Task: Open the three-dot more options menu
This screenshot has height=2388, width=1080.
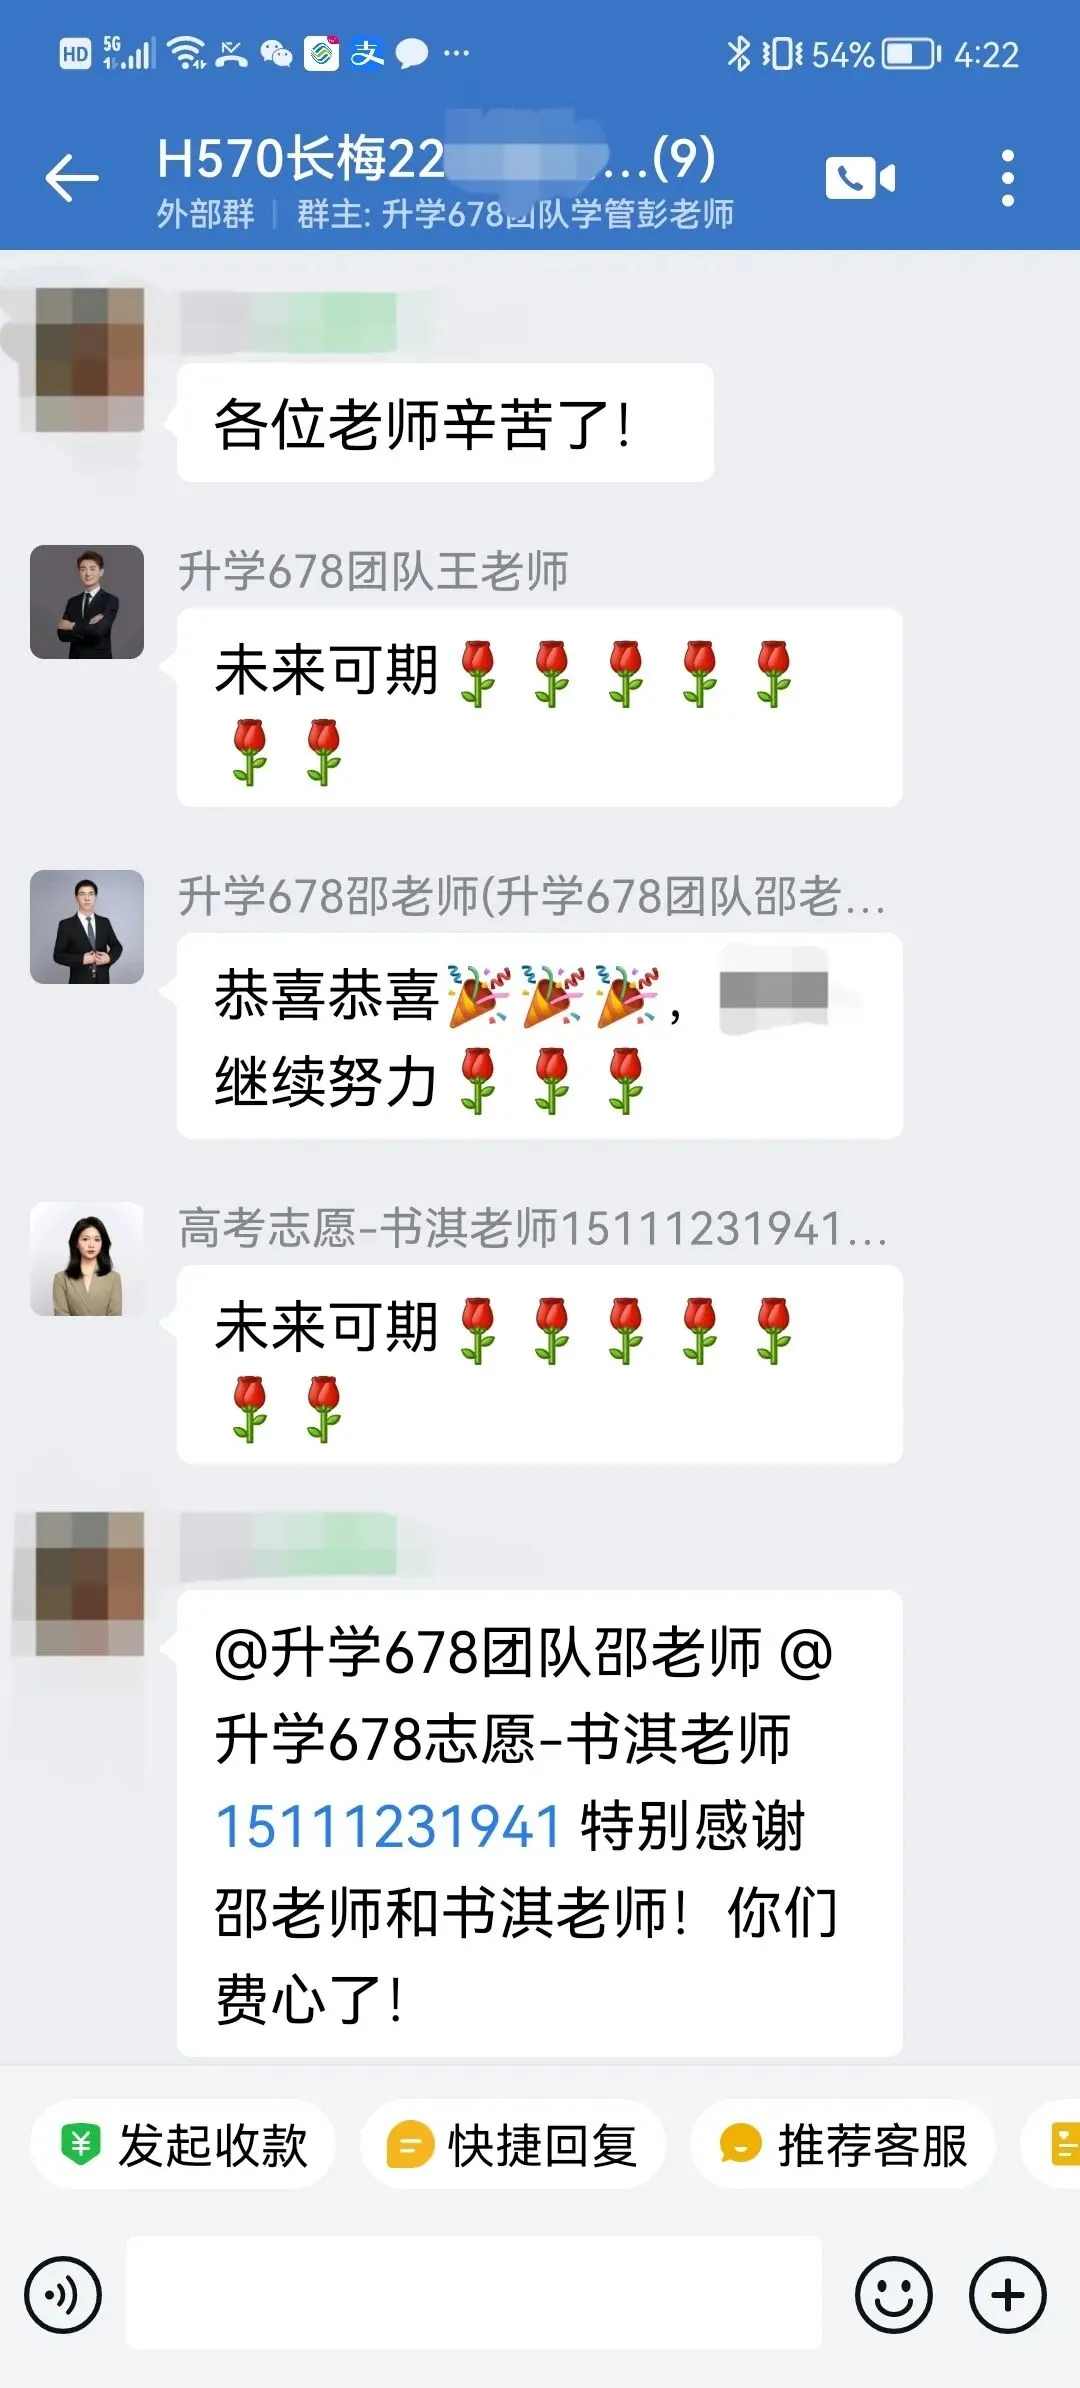Action: point(1007,179)
